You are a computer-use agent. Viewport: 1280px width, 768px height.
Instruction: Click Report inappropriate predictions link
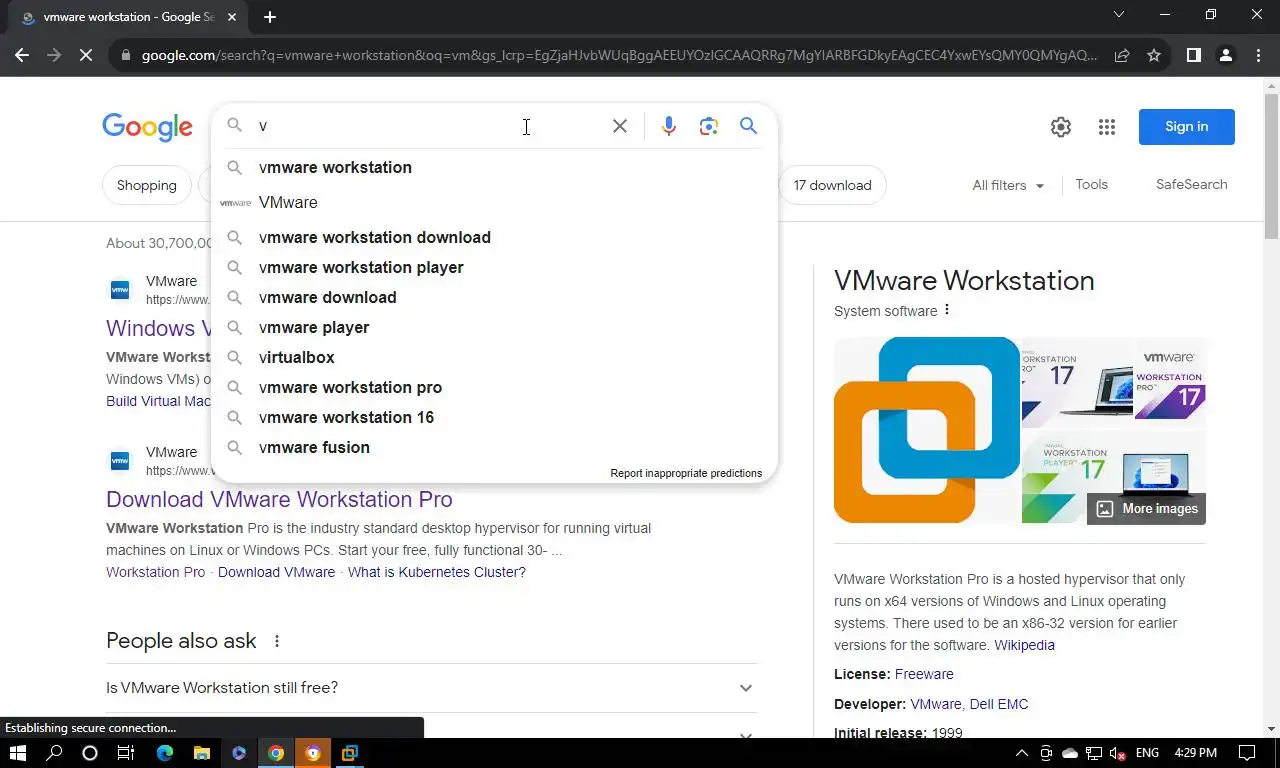click(x=686, y=473)
